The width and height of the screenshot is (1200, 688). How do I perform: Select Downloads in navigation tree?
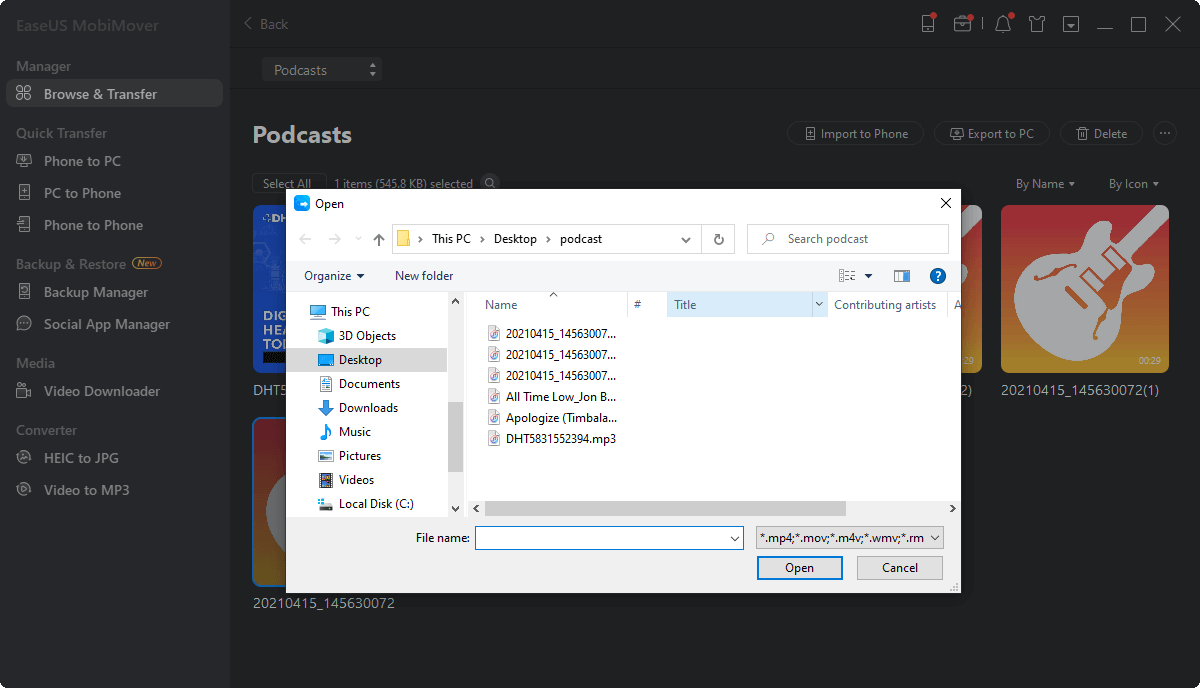(x=367, y=408)
